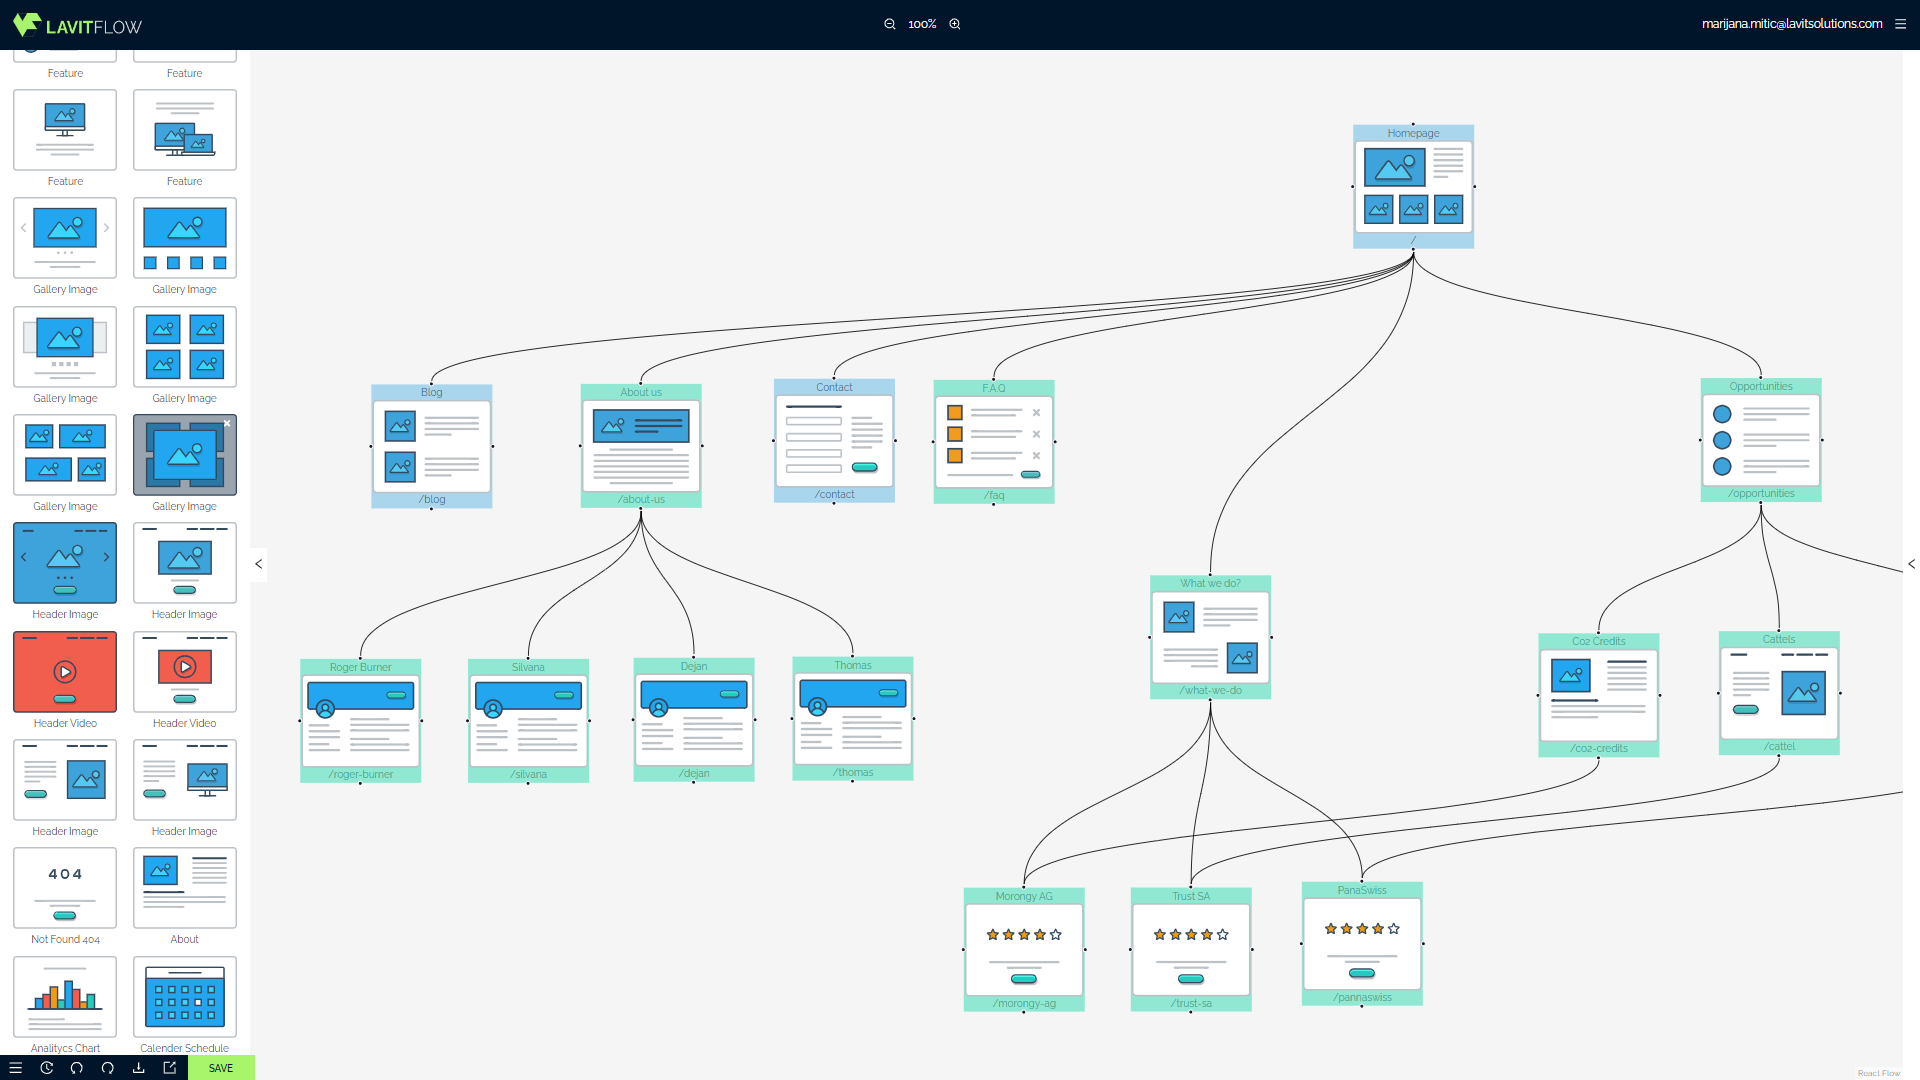Select the Not Found 404 component
Image resolution: width=1920 pixels, height=1080 pixels.
[65, 888]
